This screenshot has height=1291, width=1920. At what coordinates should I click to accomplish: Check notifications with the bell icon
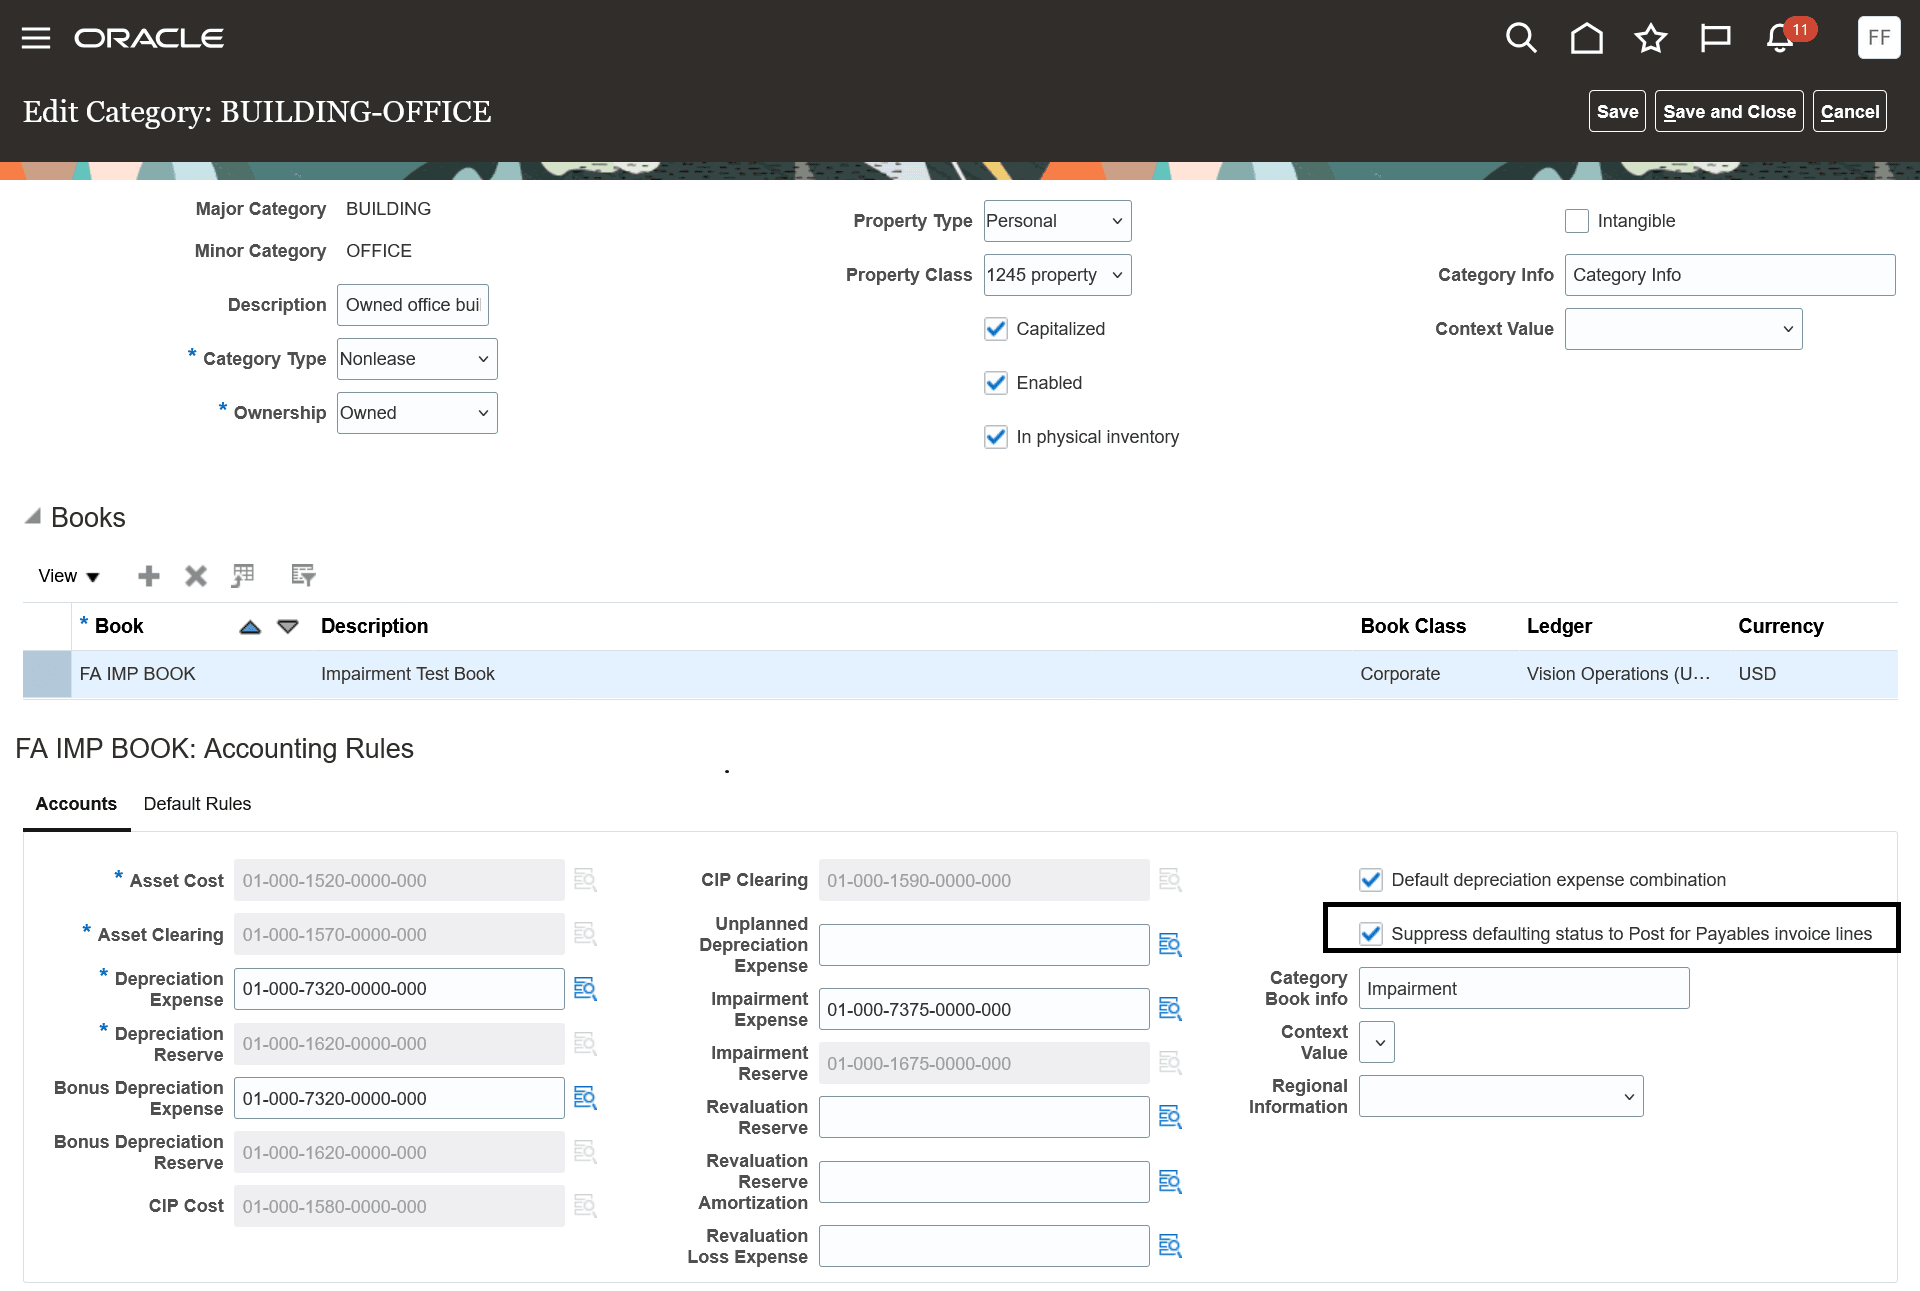(1779, 40)
